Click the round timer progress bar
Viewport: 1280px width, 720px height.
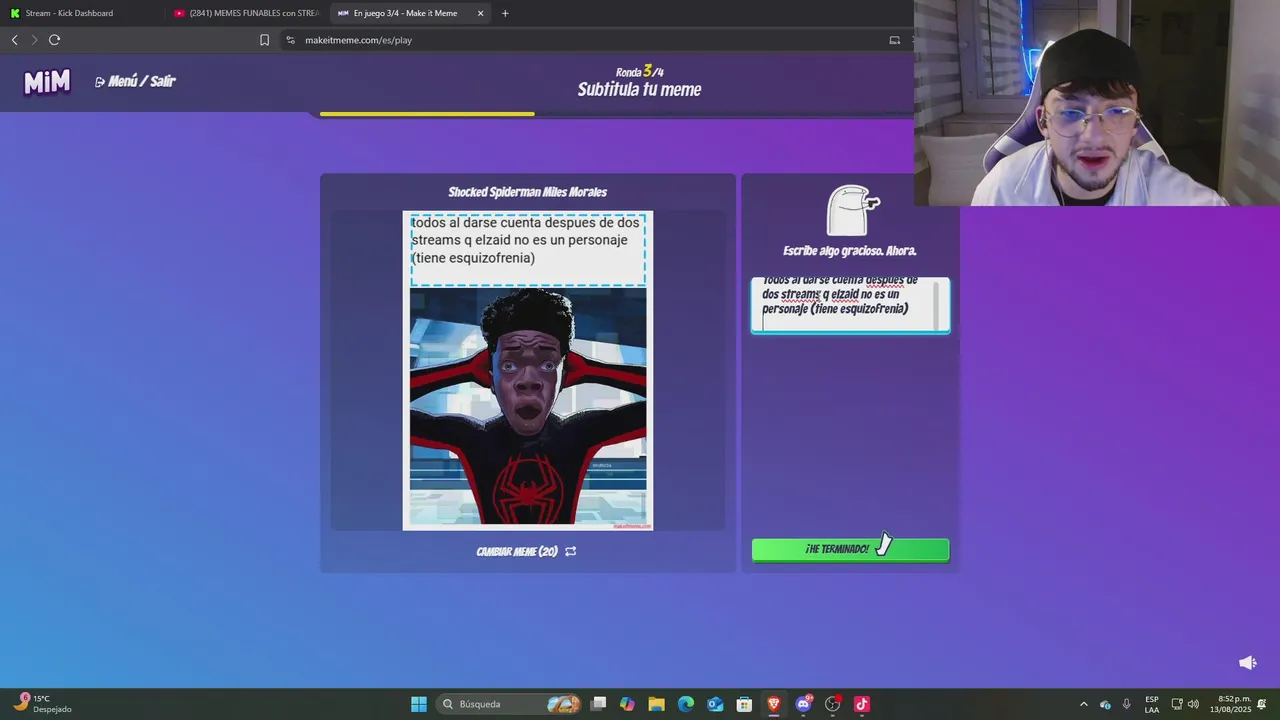click(617, 114)
